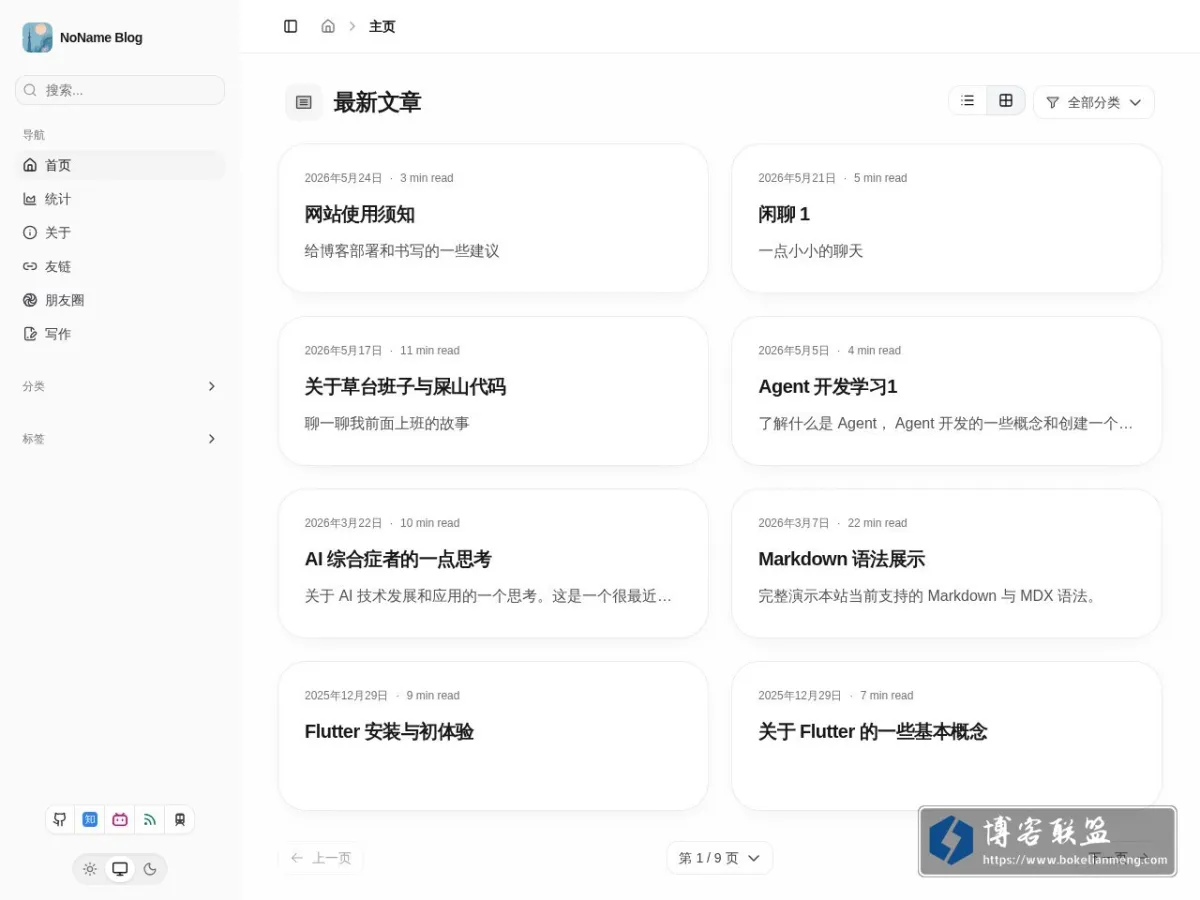Open the RSS feed icon

pos(150,819)
